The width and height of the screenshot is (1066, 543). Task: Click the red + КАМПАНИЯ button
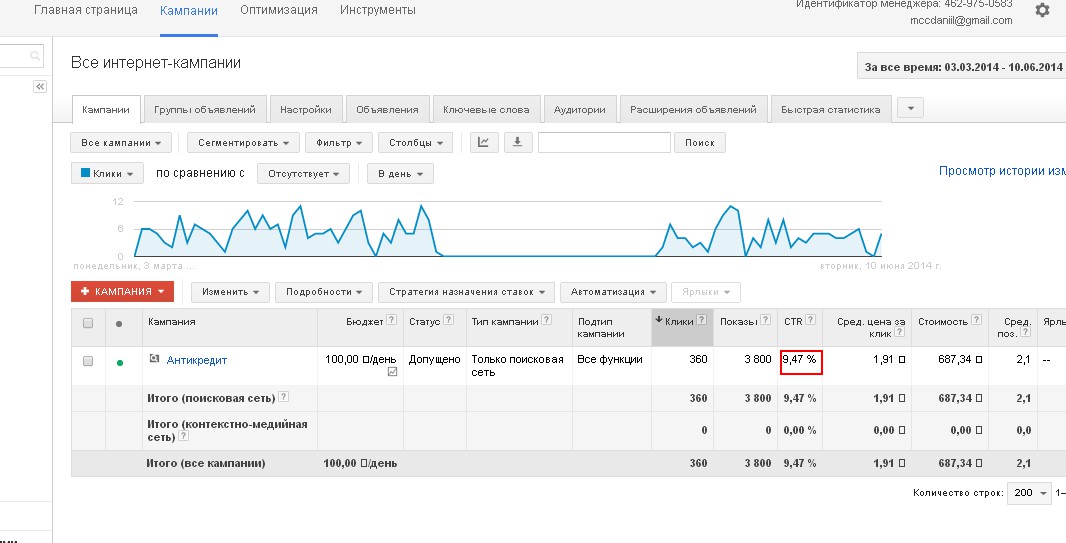[122, 292]
